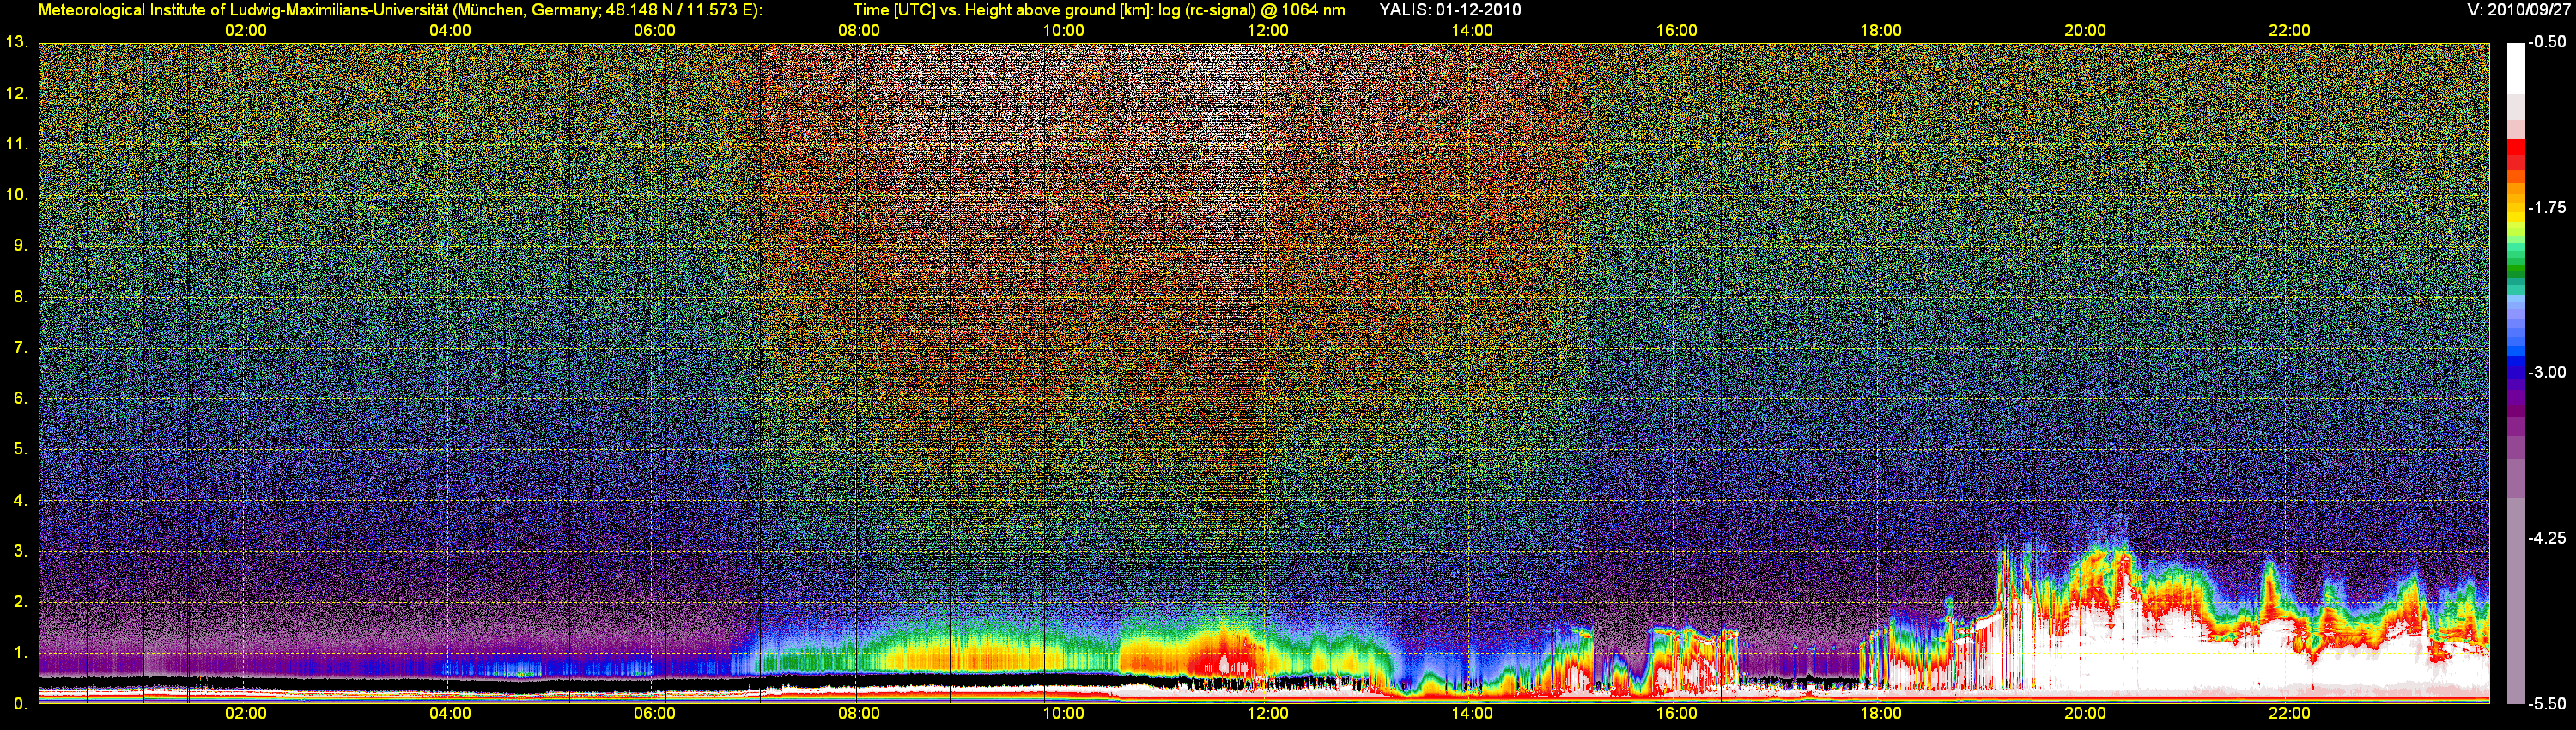Click the 06:00 label on top time axis
Viewport: 2576px width, 730px height.
[655, 31]
